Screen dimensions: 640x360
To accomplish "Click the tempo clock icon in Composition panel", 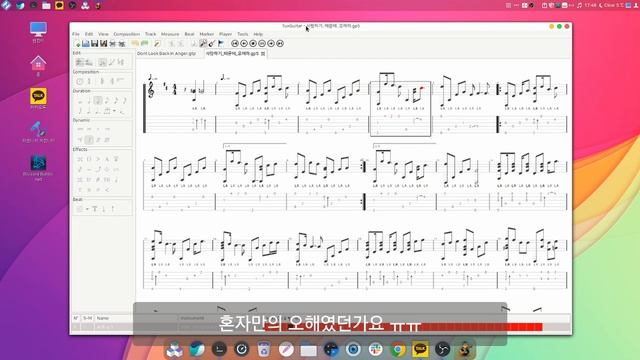I will click(80, 81).
